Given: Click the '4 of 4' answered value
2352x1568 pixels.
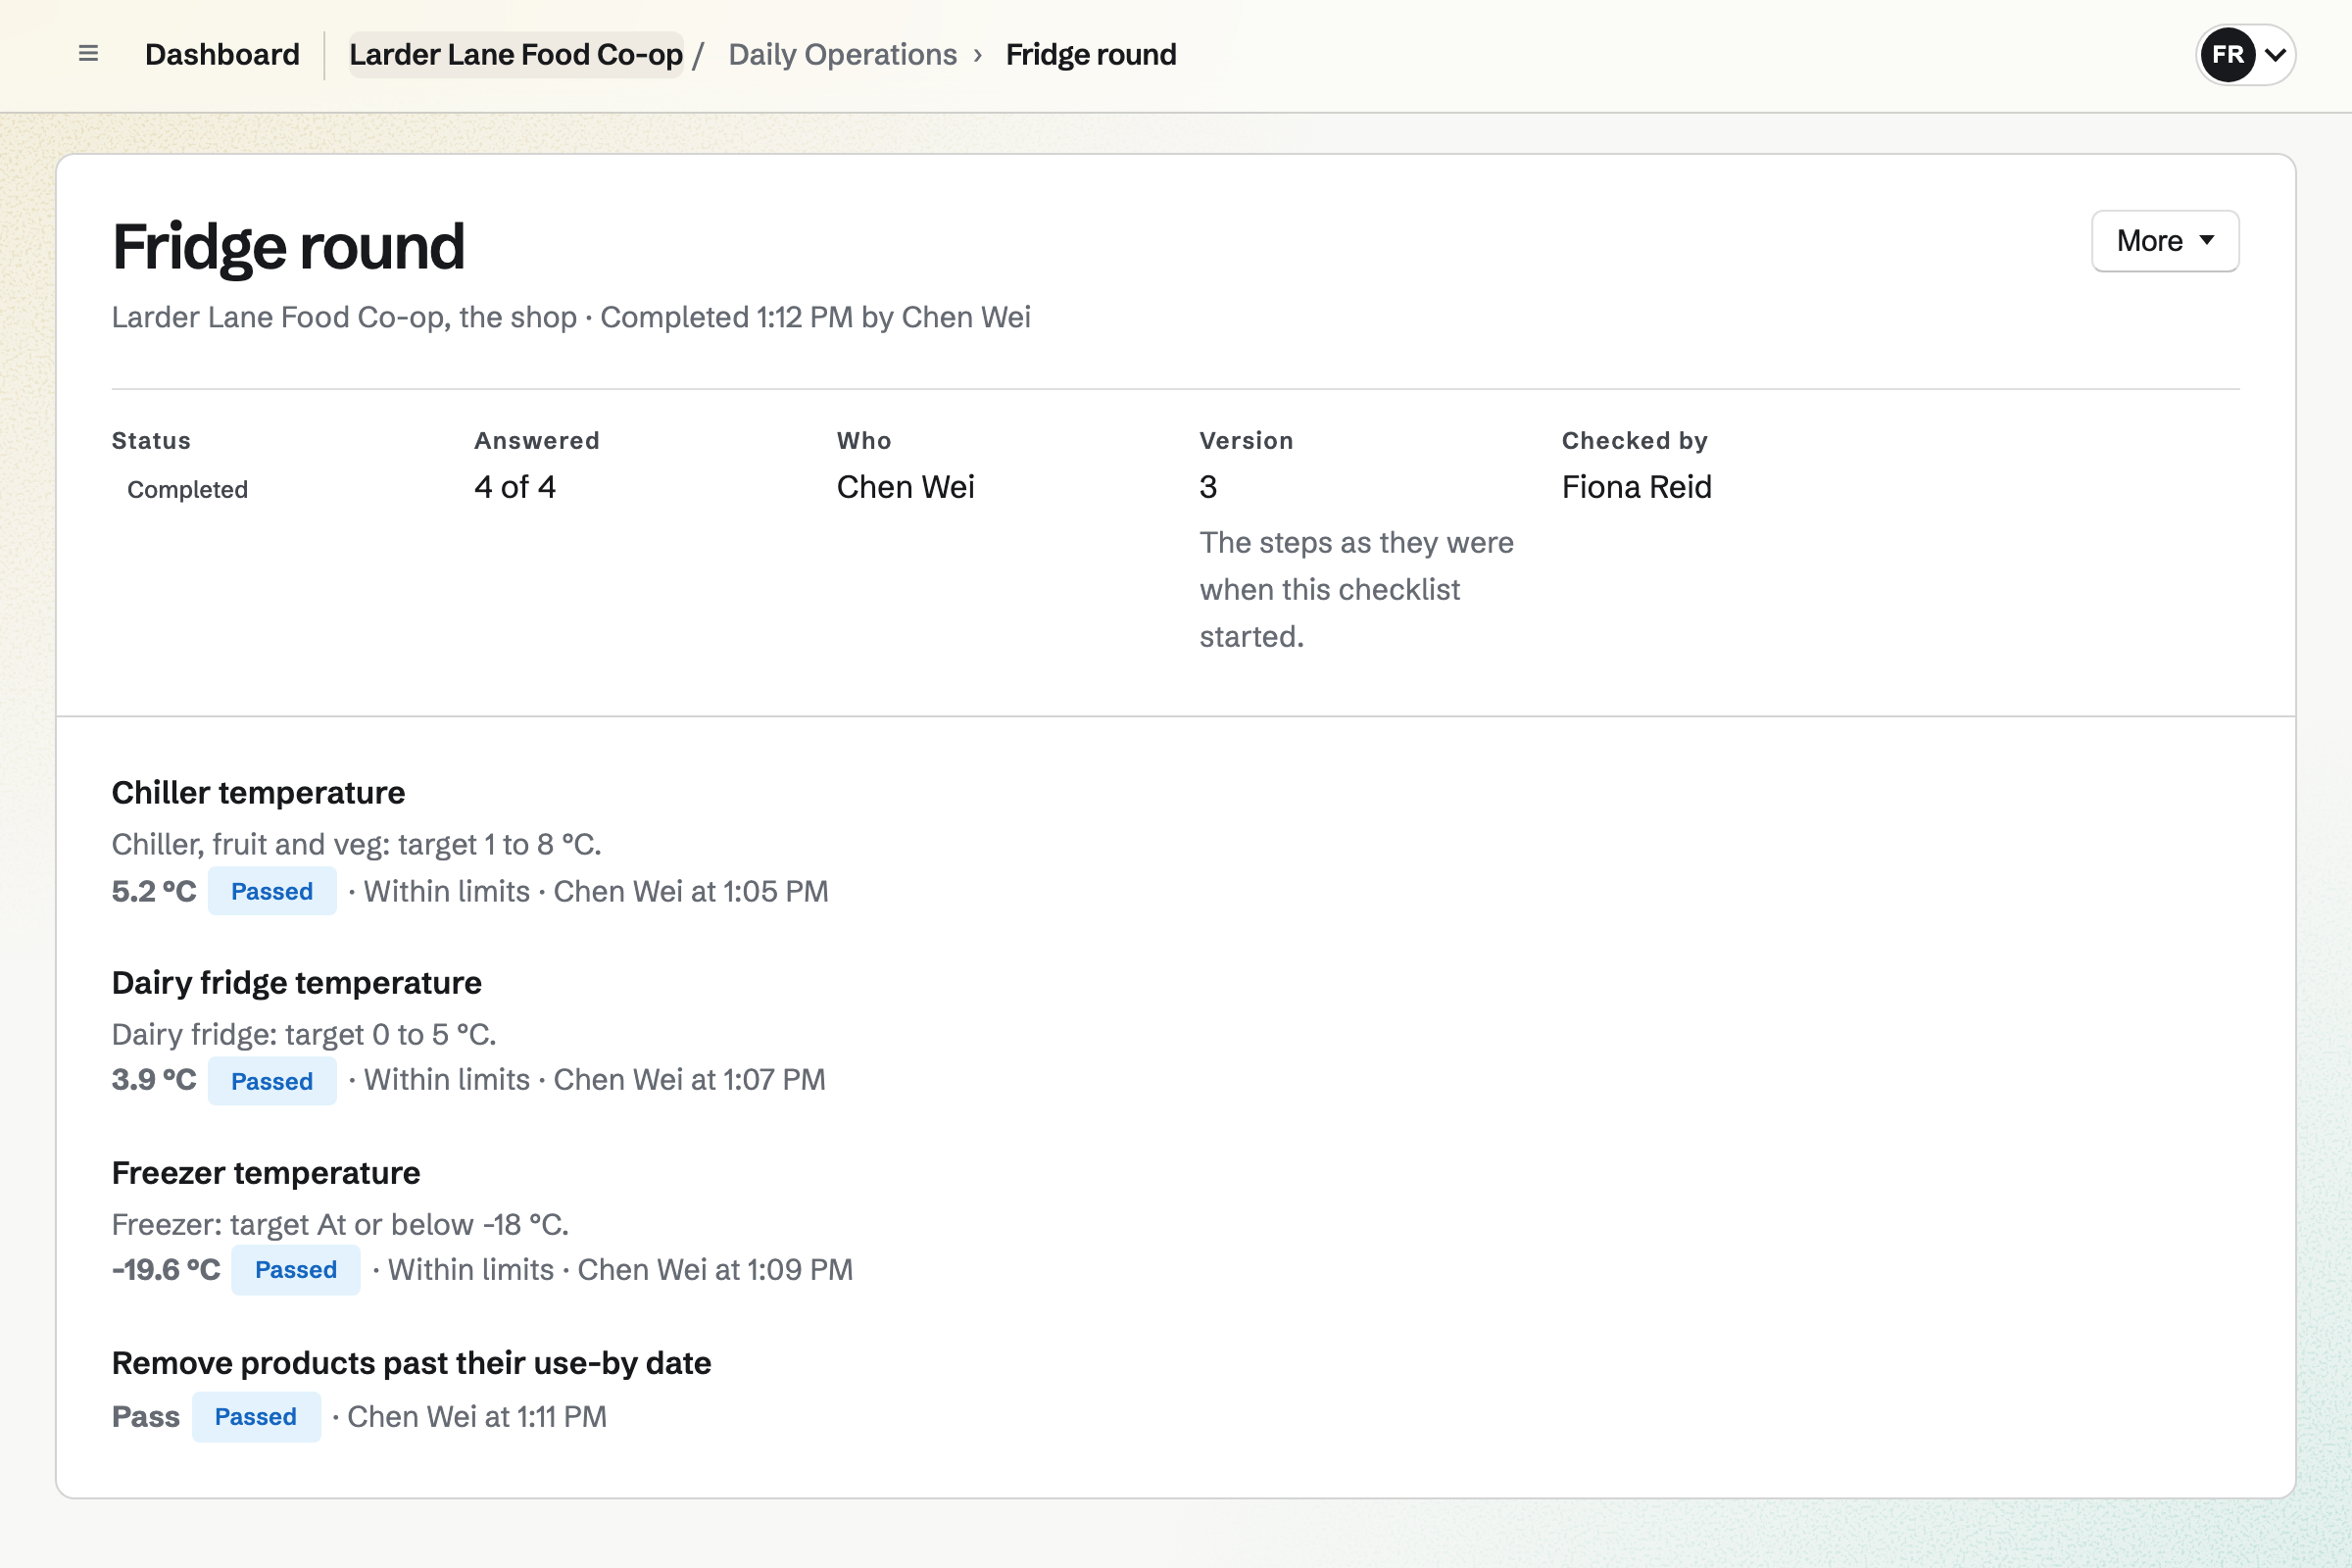Looking at the screenshot, I should pos(515,487).
